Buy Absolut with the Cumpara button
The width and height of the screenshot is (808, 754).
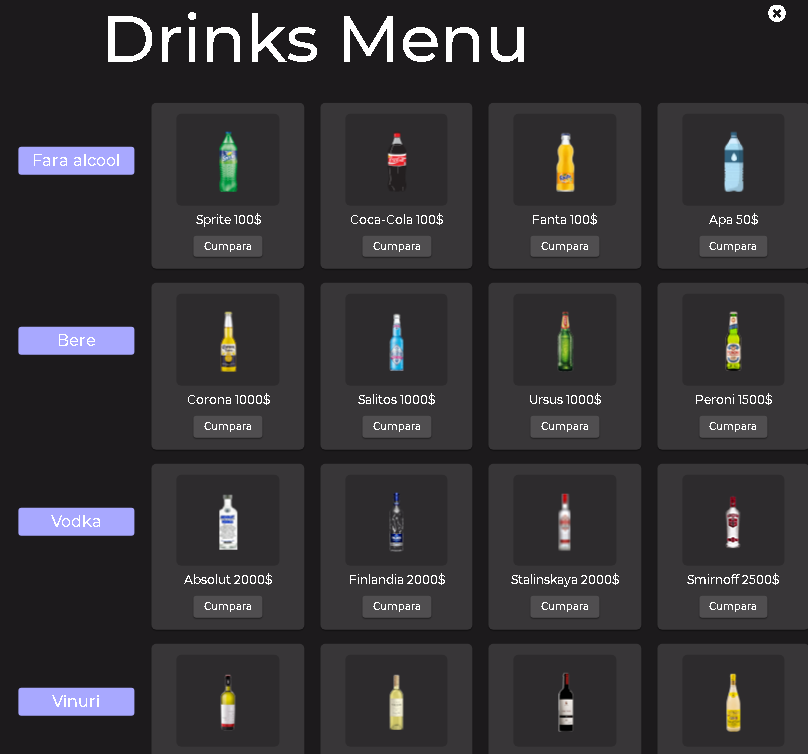pyautogui.click(x=228, y=606)
